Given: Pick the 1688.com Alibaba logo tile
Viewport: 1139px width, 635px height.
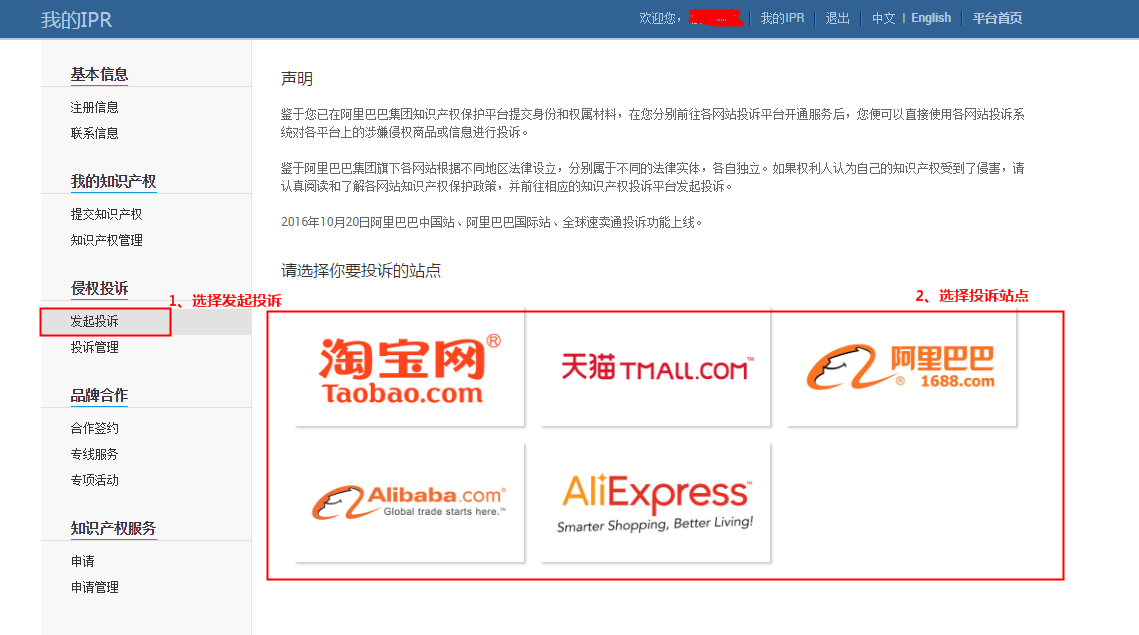Looking at the screenshot, I should 901,369.
